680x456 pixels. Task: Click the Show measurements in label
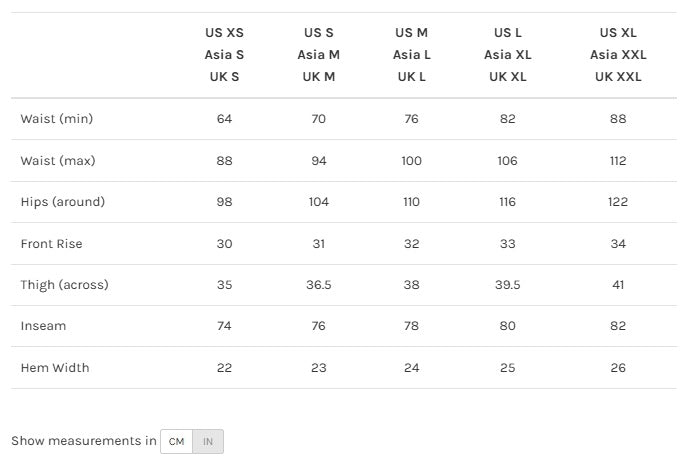84,441
